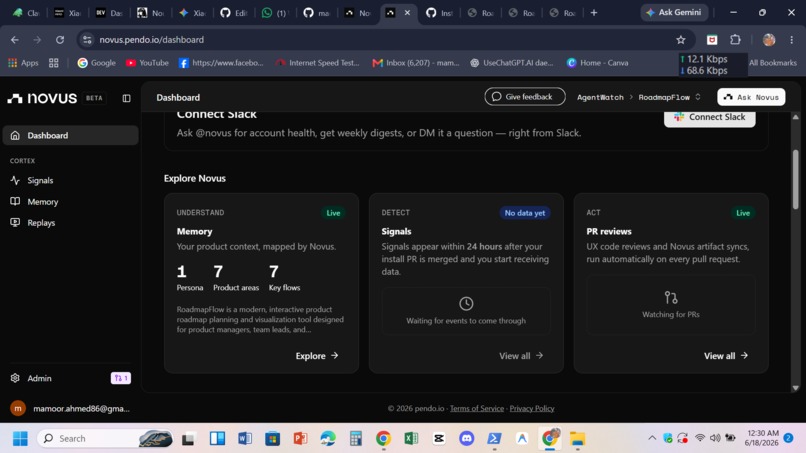Open PowerPoint from the taskbar
Viewport: 806px width, 453px height.
[x=300, y=439]
